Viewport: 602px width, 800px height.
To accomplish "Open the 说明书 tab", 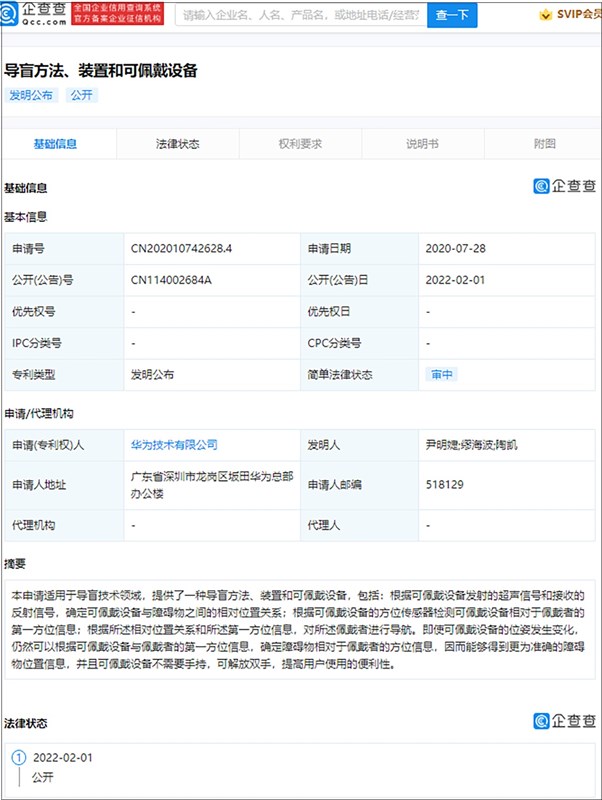I will click(422, 144).
